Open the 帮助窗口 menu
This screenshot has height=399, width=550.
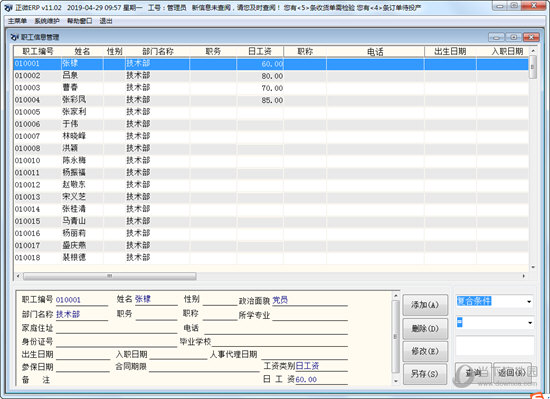(80, 21)
